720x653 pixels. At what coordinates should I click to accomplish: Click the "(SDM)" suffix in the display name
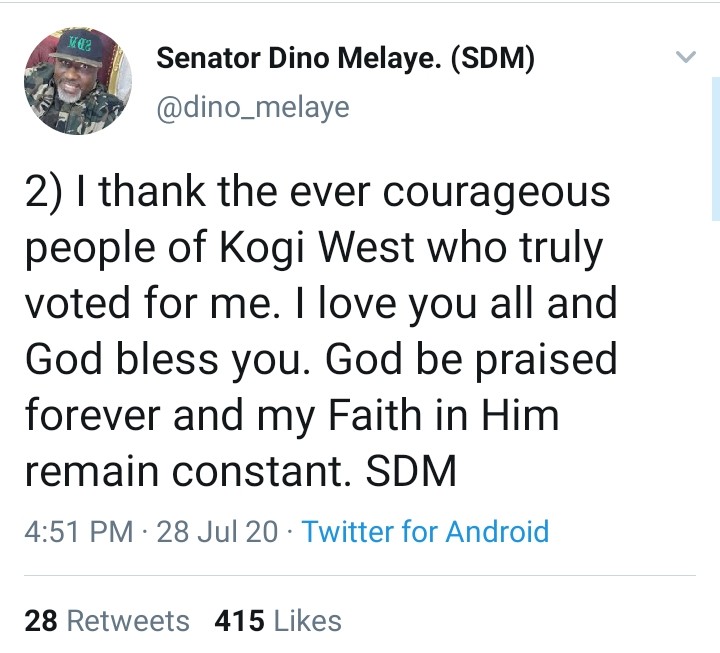pyautogui.click(x=493, y=59)
